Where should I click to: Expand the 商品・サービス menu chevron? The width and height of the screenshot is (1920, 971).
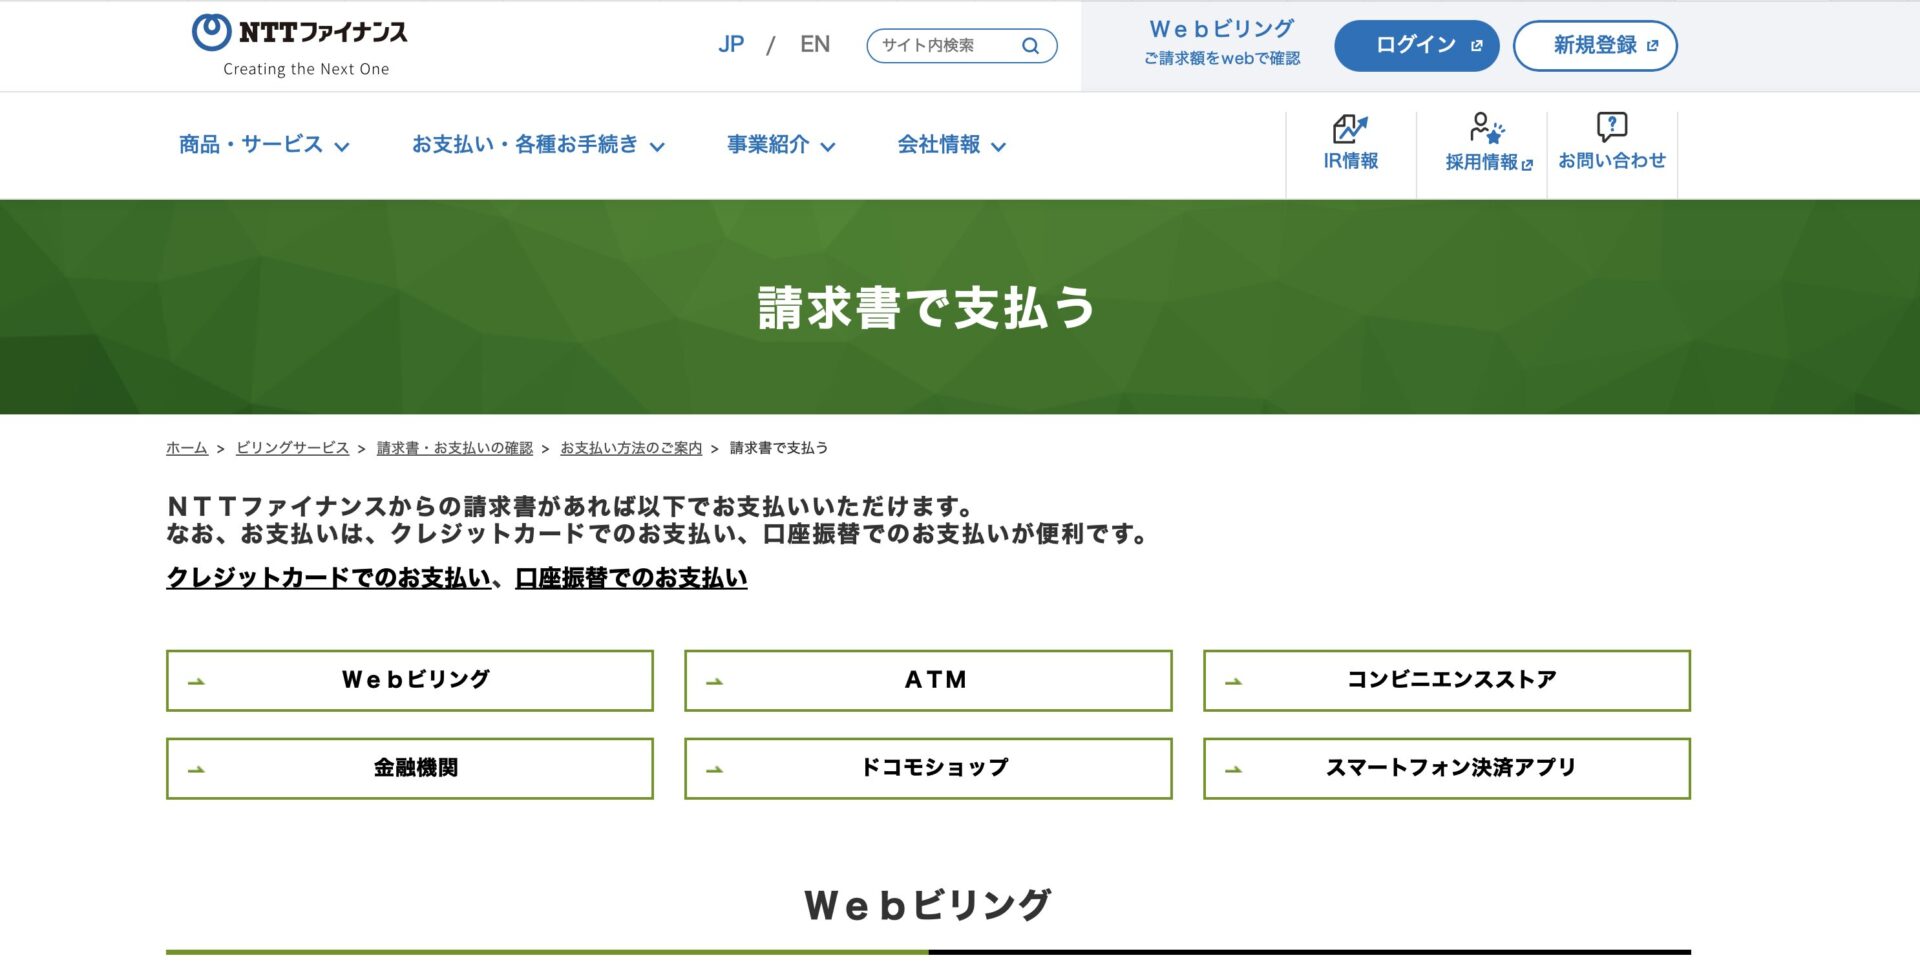coord(342,147)
